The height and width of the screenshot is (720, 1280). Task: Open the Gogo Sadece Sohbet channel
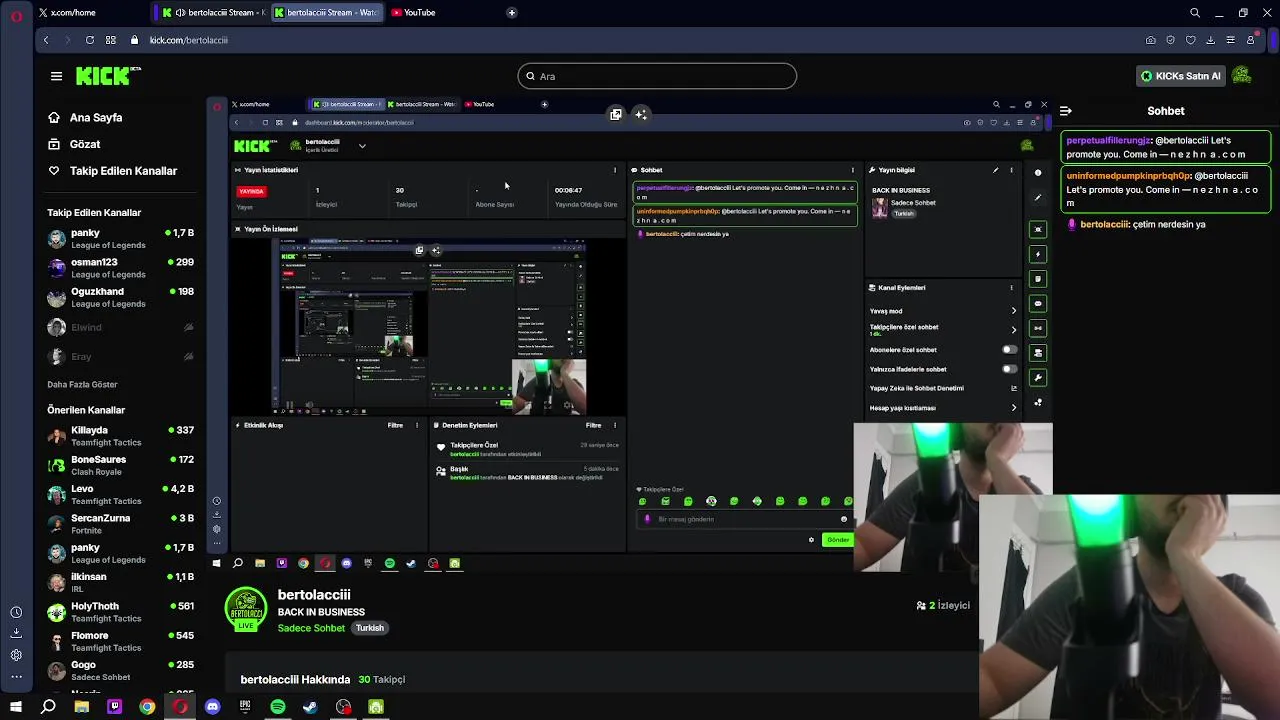click(120, 670)
